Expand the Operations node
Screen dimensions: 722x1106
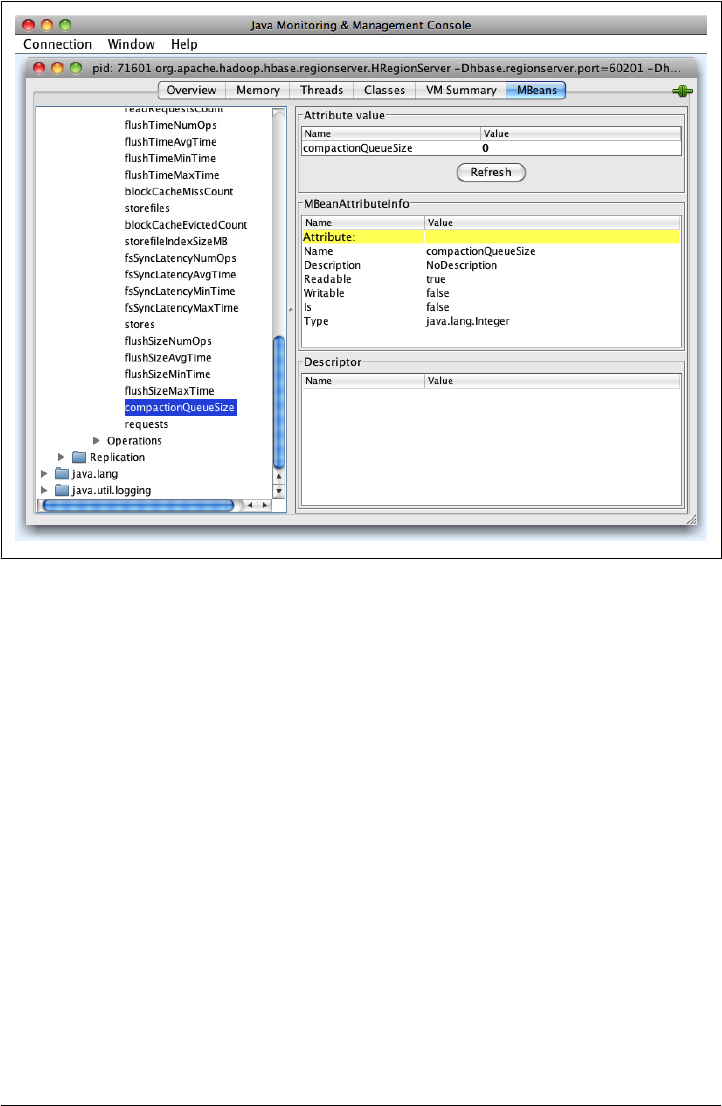[97, 441]
